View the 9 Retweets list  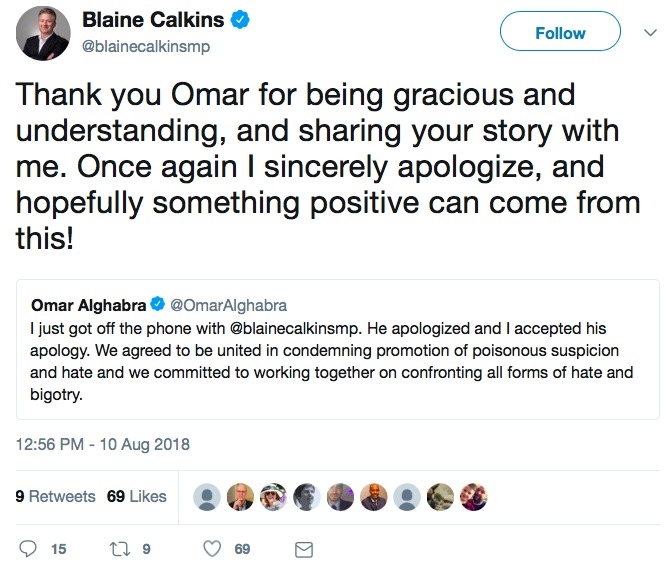coord(55,496)
